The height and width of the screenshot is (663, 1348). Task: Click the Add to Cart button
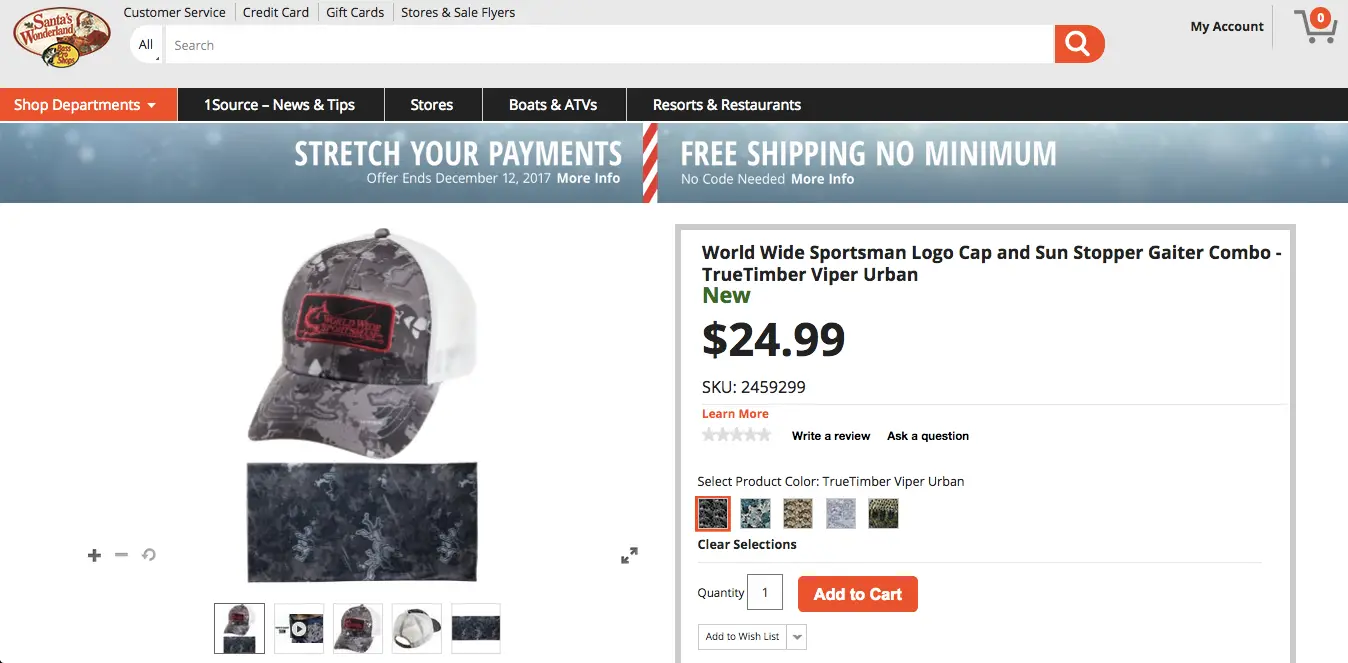point(857,594)
